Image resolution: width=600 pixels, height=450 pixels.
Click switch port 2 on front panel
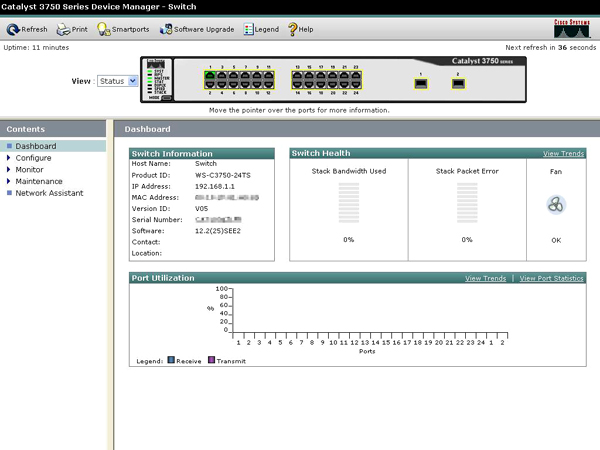click(210, 84)
